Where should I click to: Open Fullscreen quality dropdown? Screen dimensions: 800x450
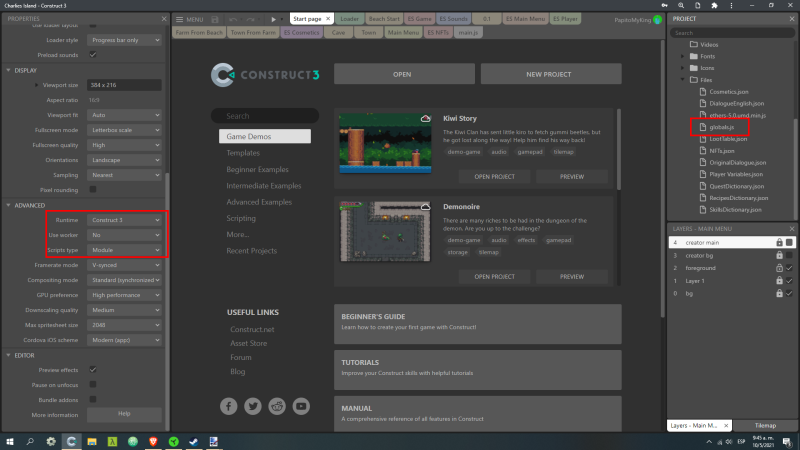pyautogui.click(x=124, y=145)
